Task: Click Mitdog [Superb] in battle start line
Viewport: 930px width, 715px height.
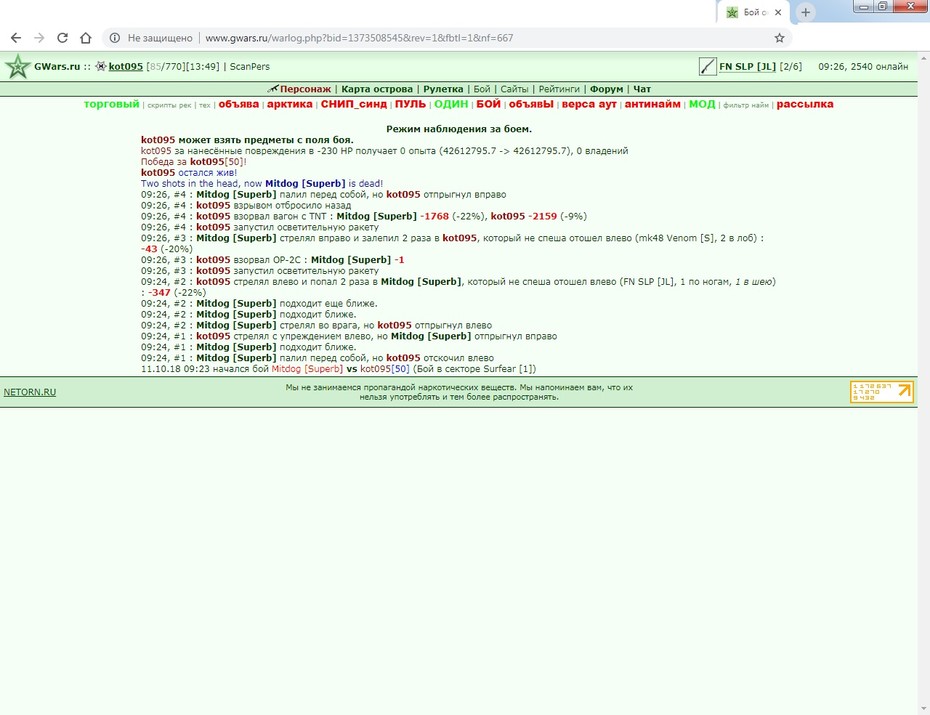Action: [307, 369]
